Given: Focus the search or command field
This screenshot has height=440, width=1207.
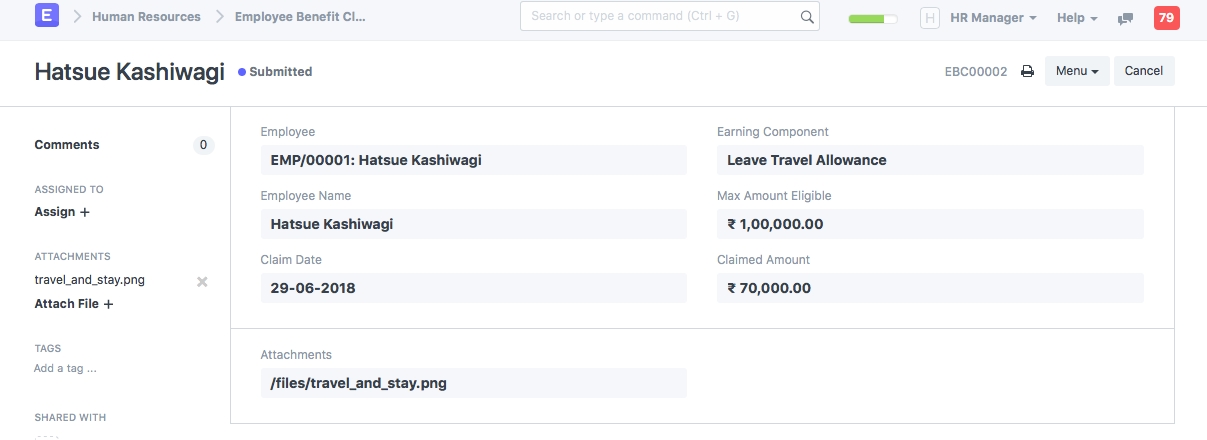Looking at the screenshot, I should pyautogui.click(x=660, y=16).
